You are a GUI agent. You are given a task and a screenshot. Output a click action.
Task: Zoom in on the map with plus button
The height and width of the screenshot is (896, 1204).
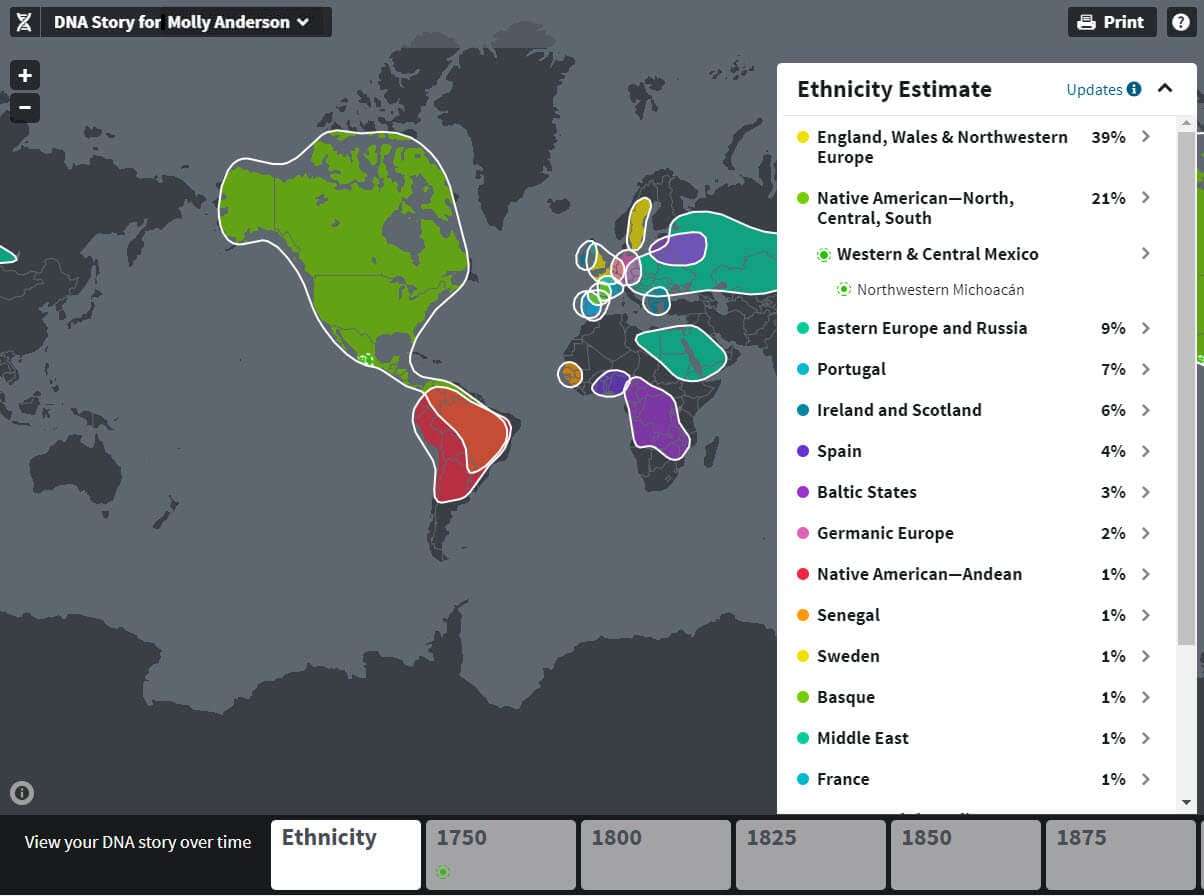[x=25, y=75]
